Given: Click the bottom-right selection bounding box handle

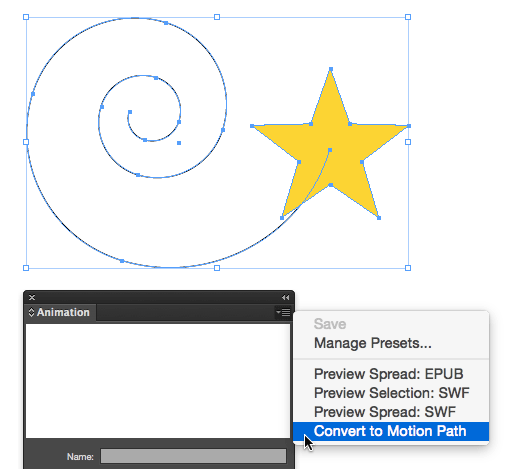Looking at the screenshot, I should tap(408, 268).
